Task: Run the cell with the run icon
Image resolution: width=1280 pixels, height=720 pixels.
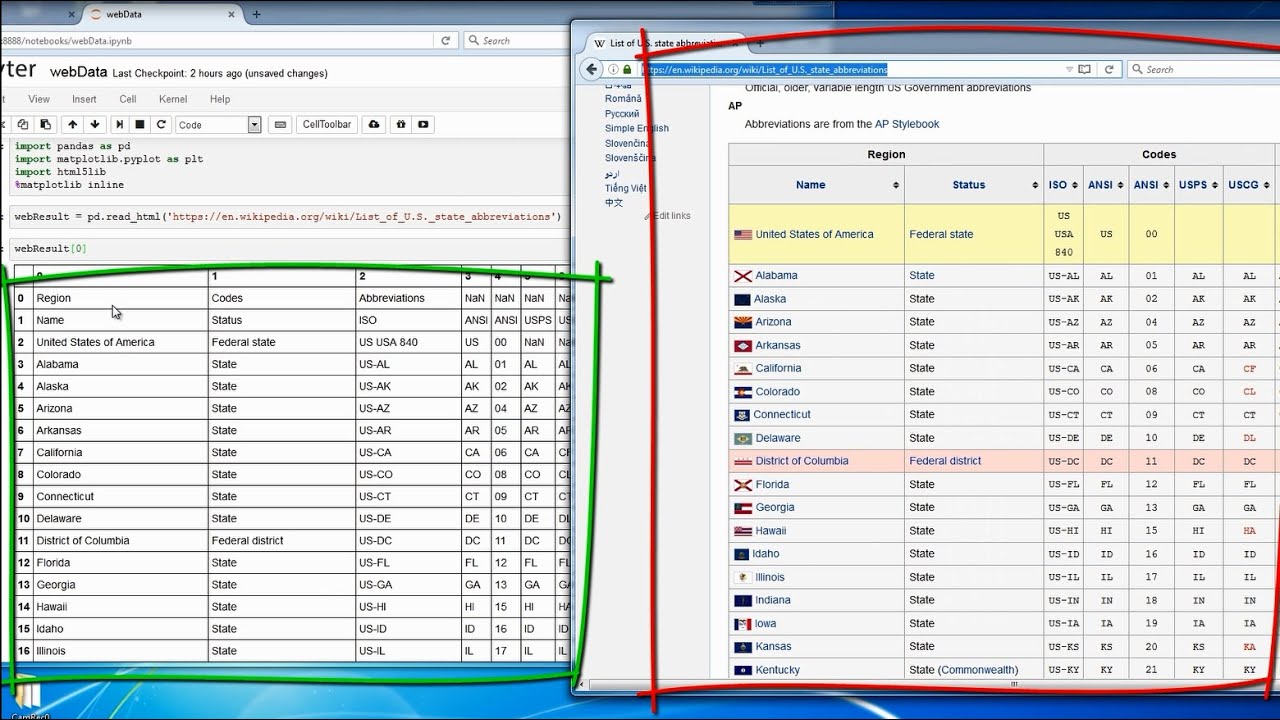Action: 119,125
